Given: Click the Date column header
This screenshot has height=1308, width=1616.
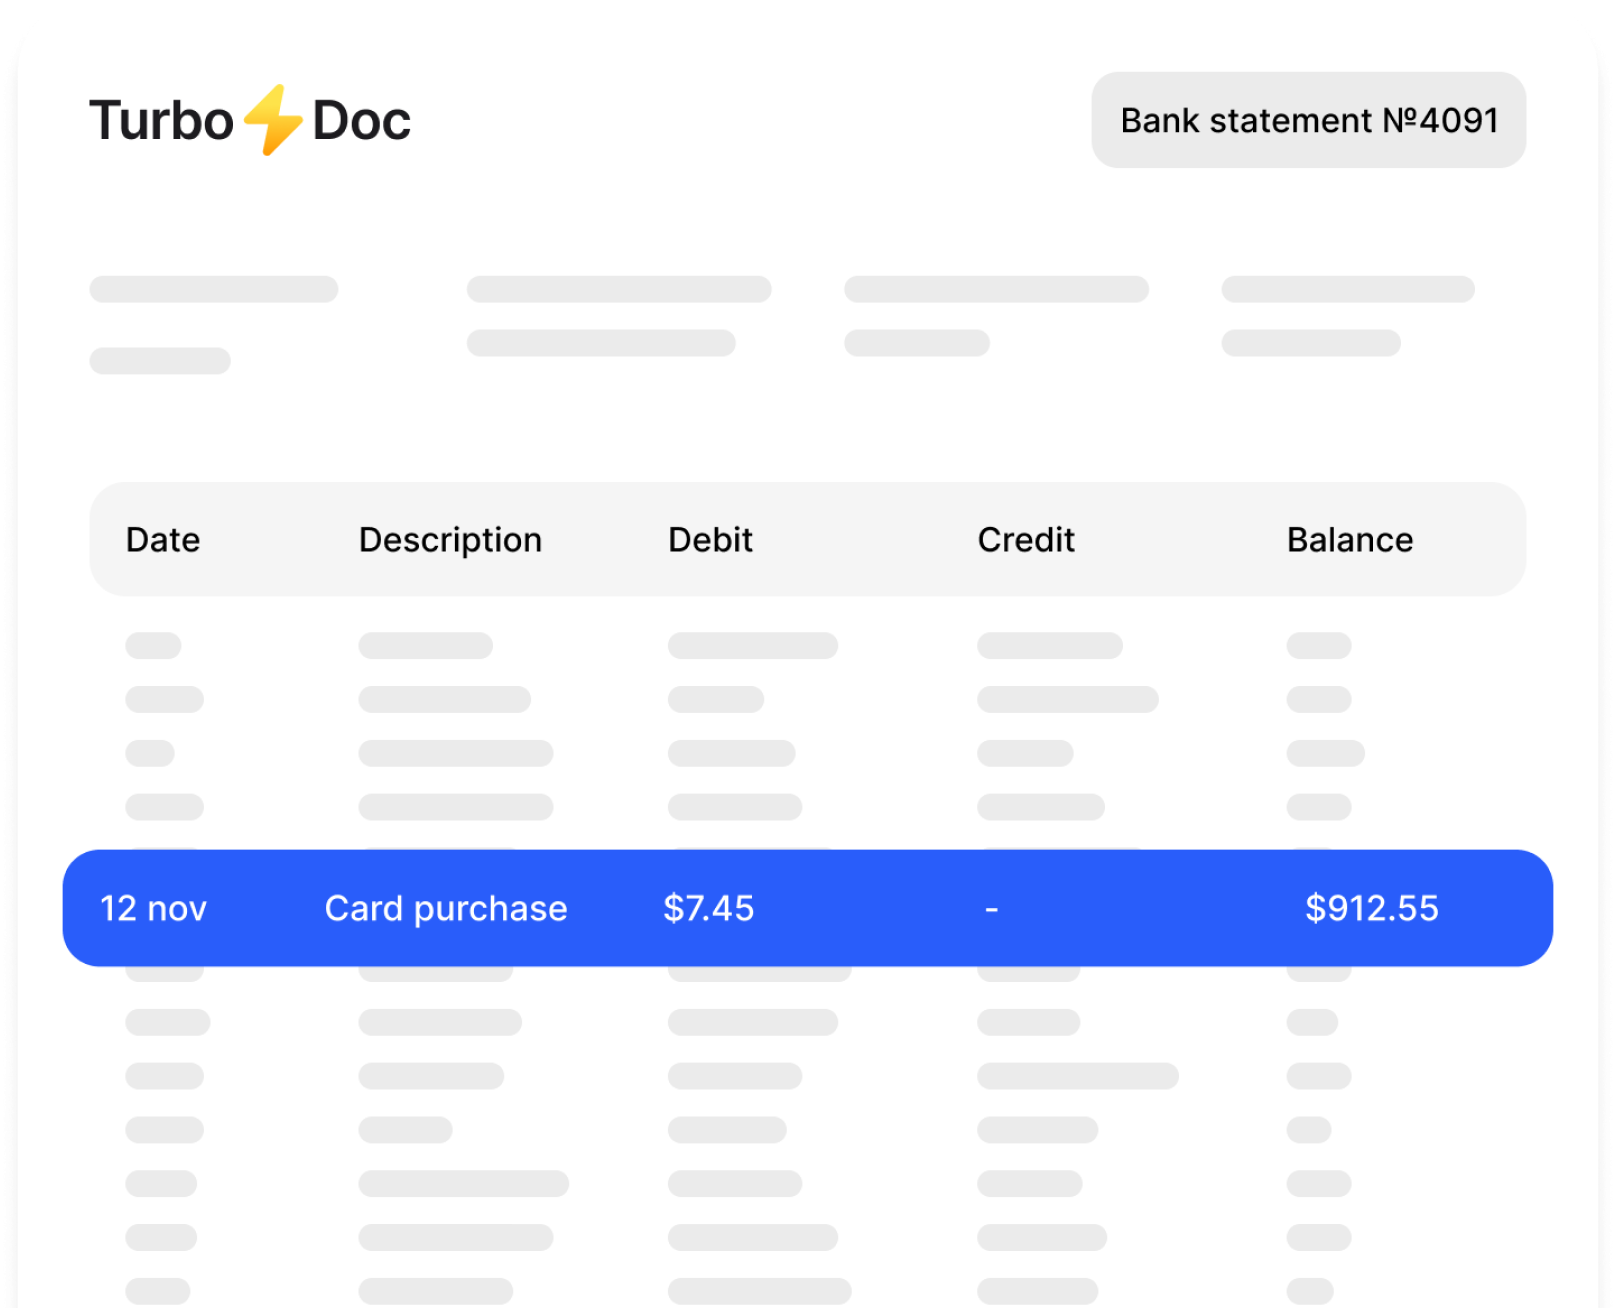Looking at the screenshot, I should 163,540.
